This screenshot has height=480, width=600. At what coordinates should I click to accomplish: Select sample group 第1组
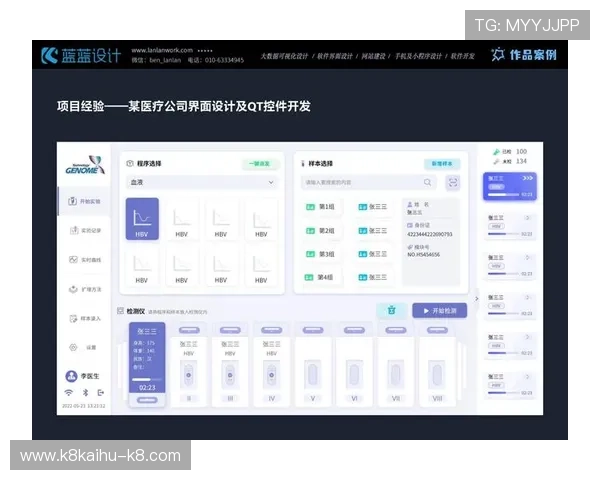tap(321, 207)
